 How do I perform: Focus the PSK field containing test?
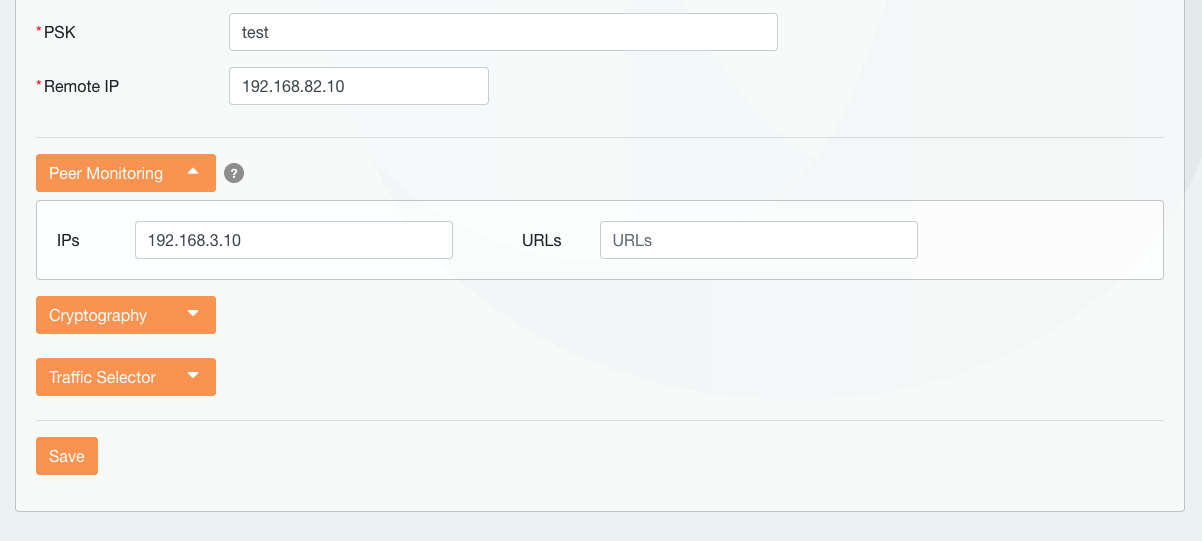tap(503, 32)
